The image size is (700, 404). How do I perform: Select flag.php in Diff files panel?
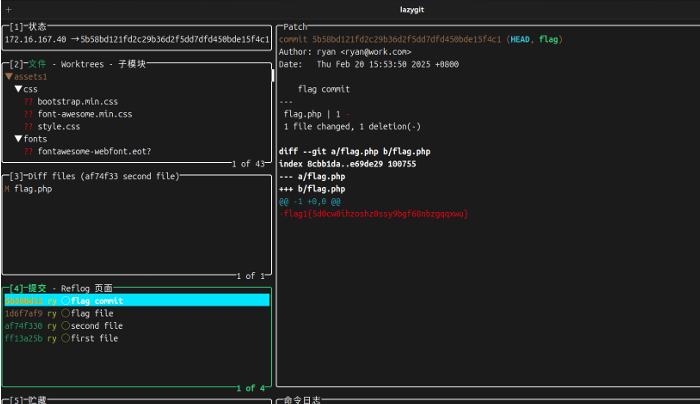tap(33, 189)
